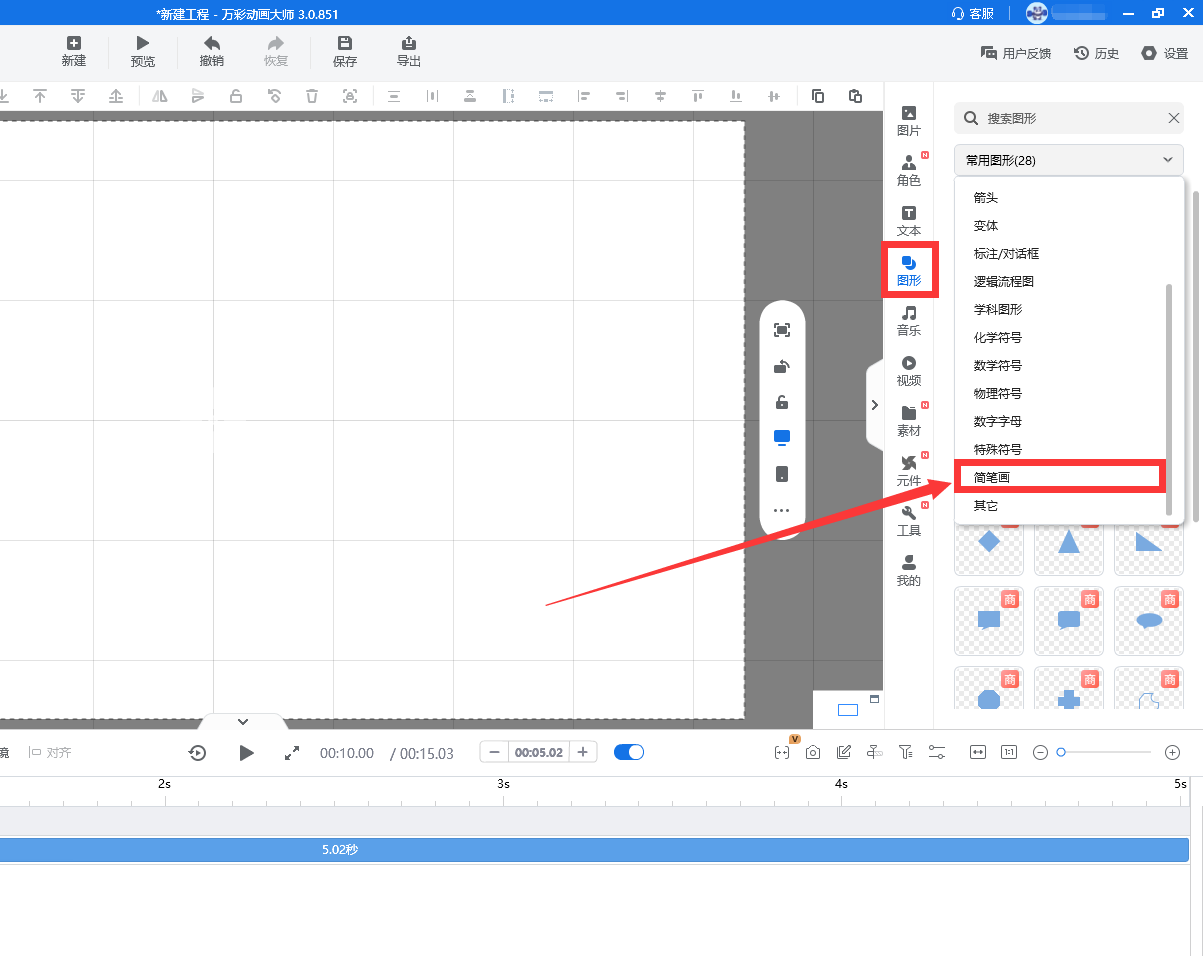
Task: Click the flip vertical icon
Action: (198, 96)
